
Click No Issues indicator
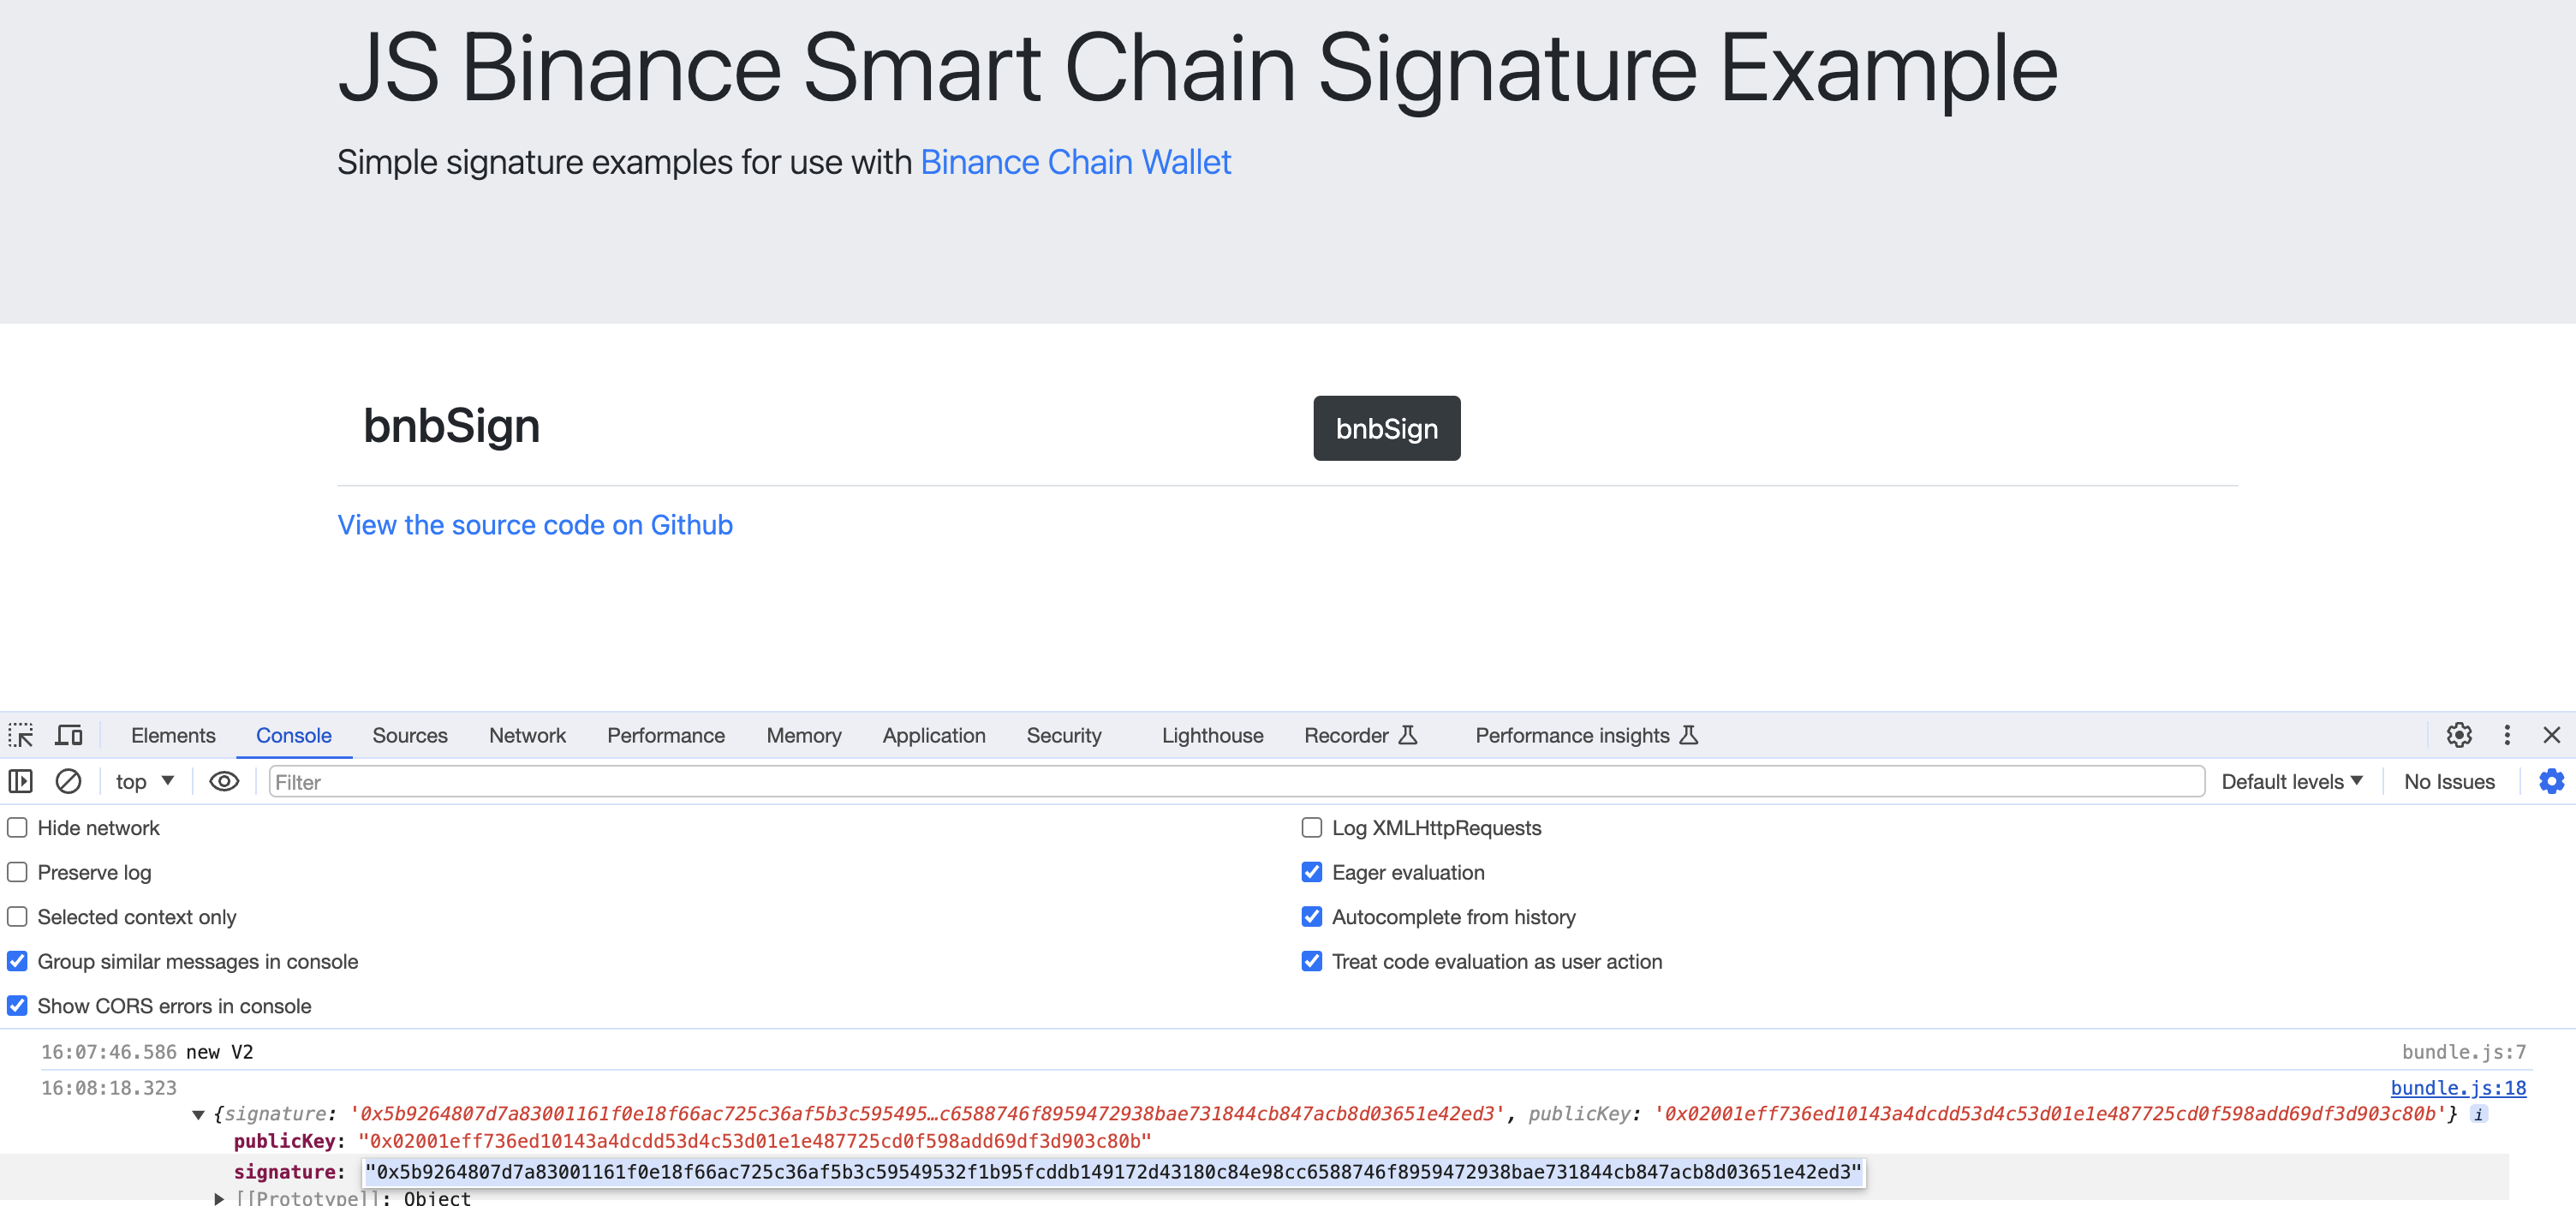click(2449, 781)
